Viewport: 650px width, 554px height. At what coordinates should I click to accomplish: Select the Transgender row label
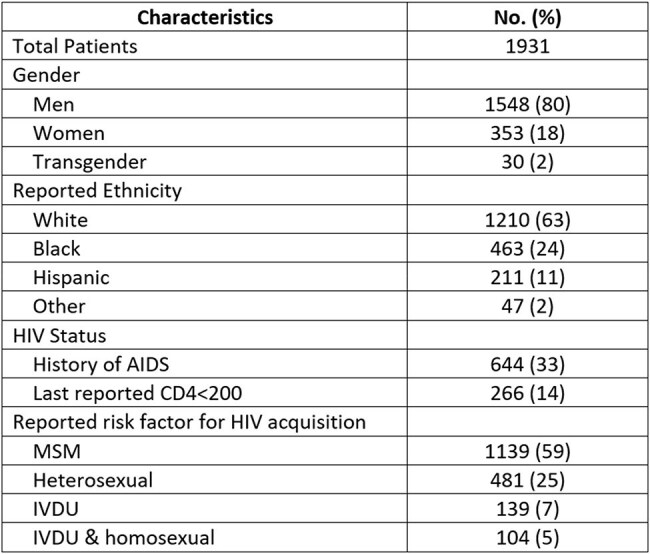coord(90,162)
